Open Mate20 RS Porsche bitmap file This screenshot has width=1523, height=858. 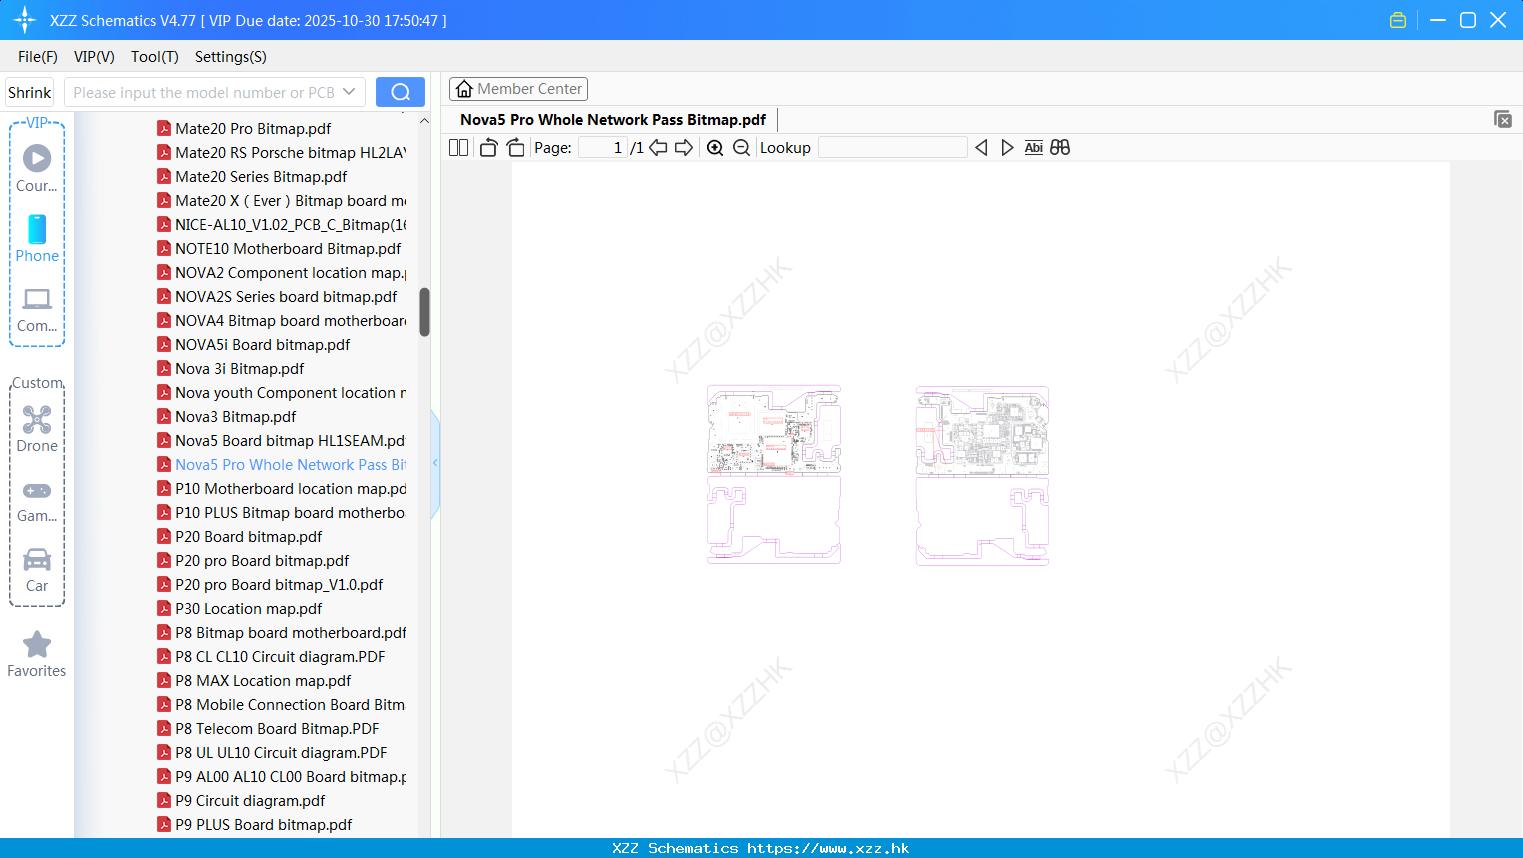click(x=281, y=152)
